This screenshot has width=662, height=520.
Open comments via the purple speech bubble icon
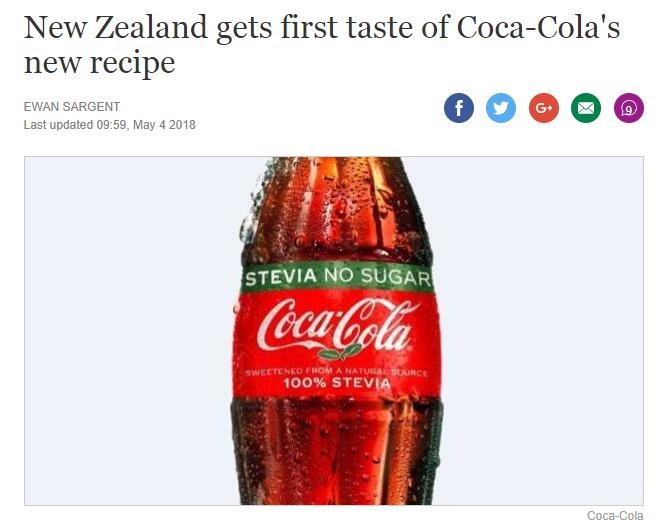coord(629,108)
